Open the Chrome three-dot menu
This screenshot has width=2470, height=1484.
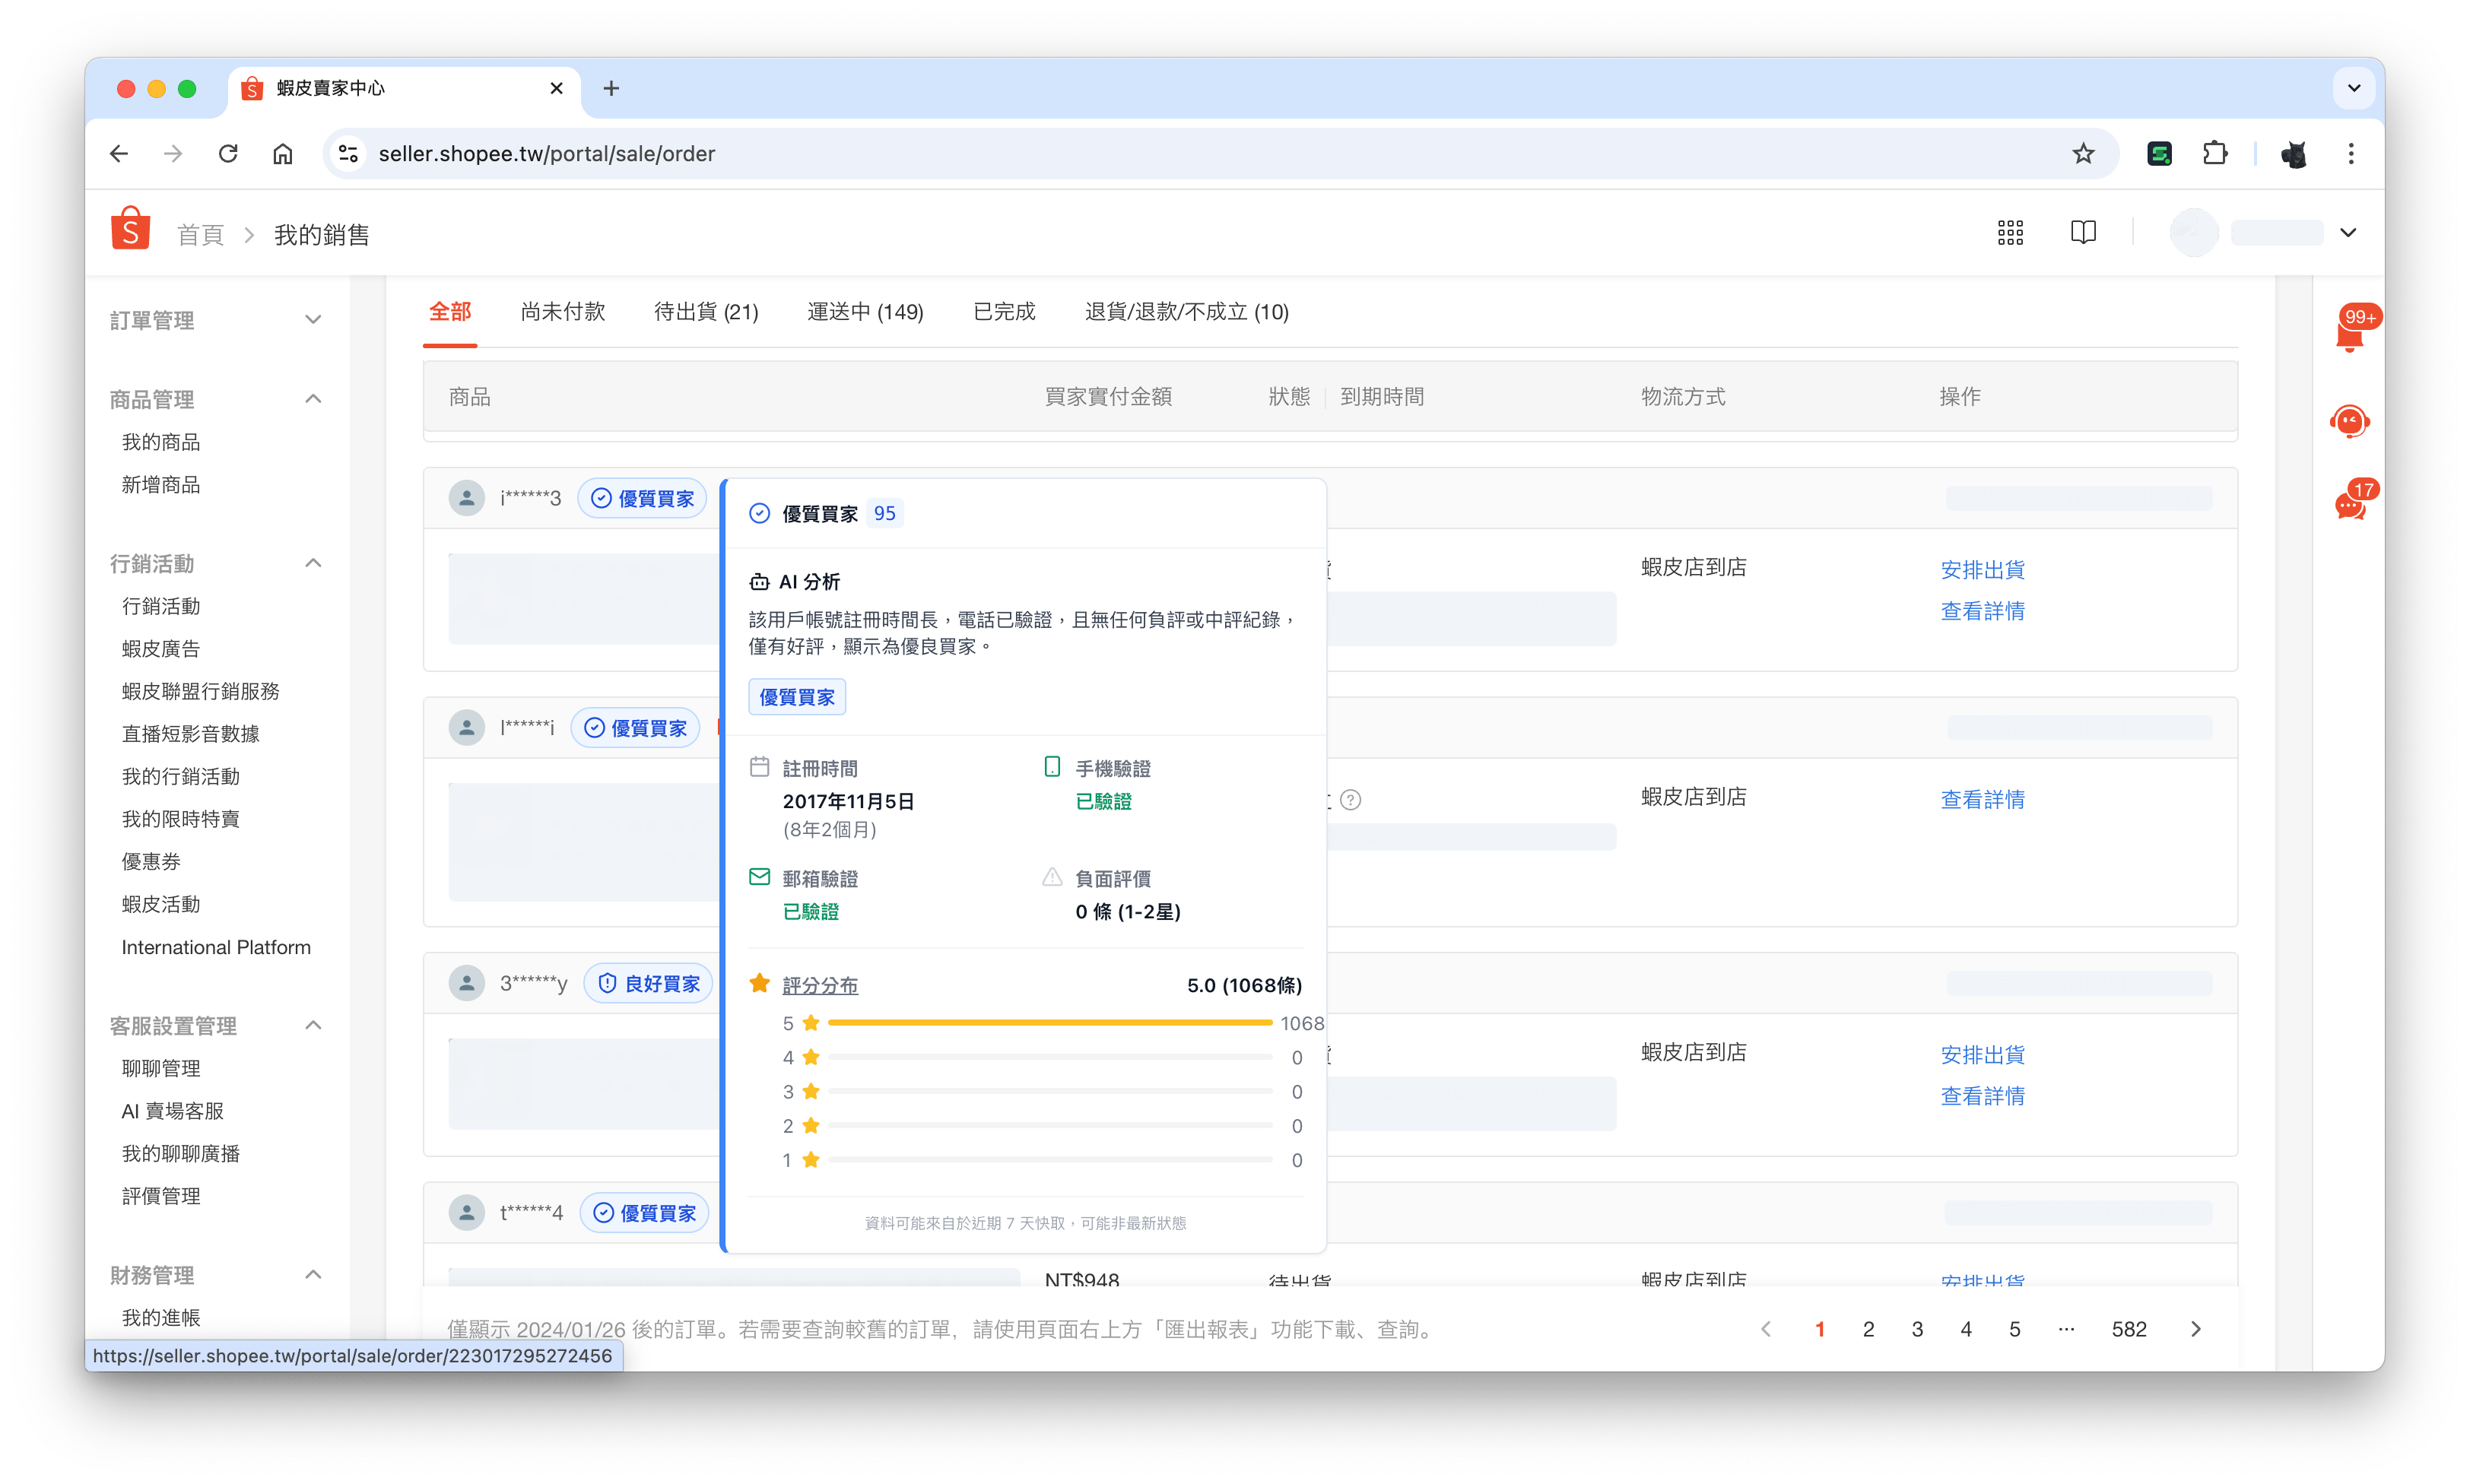point(2351,153)
